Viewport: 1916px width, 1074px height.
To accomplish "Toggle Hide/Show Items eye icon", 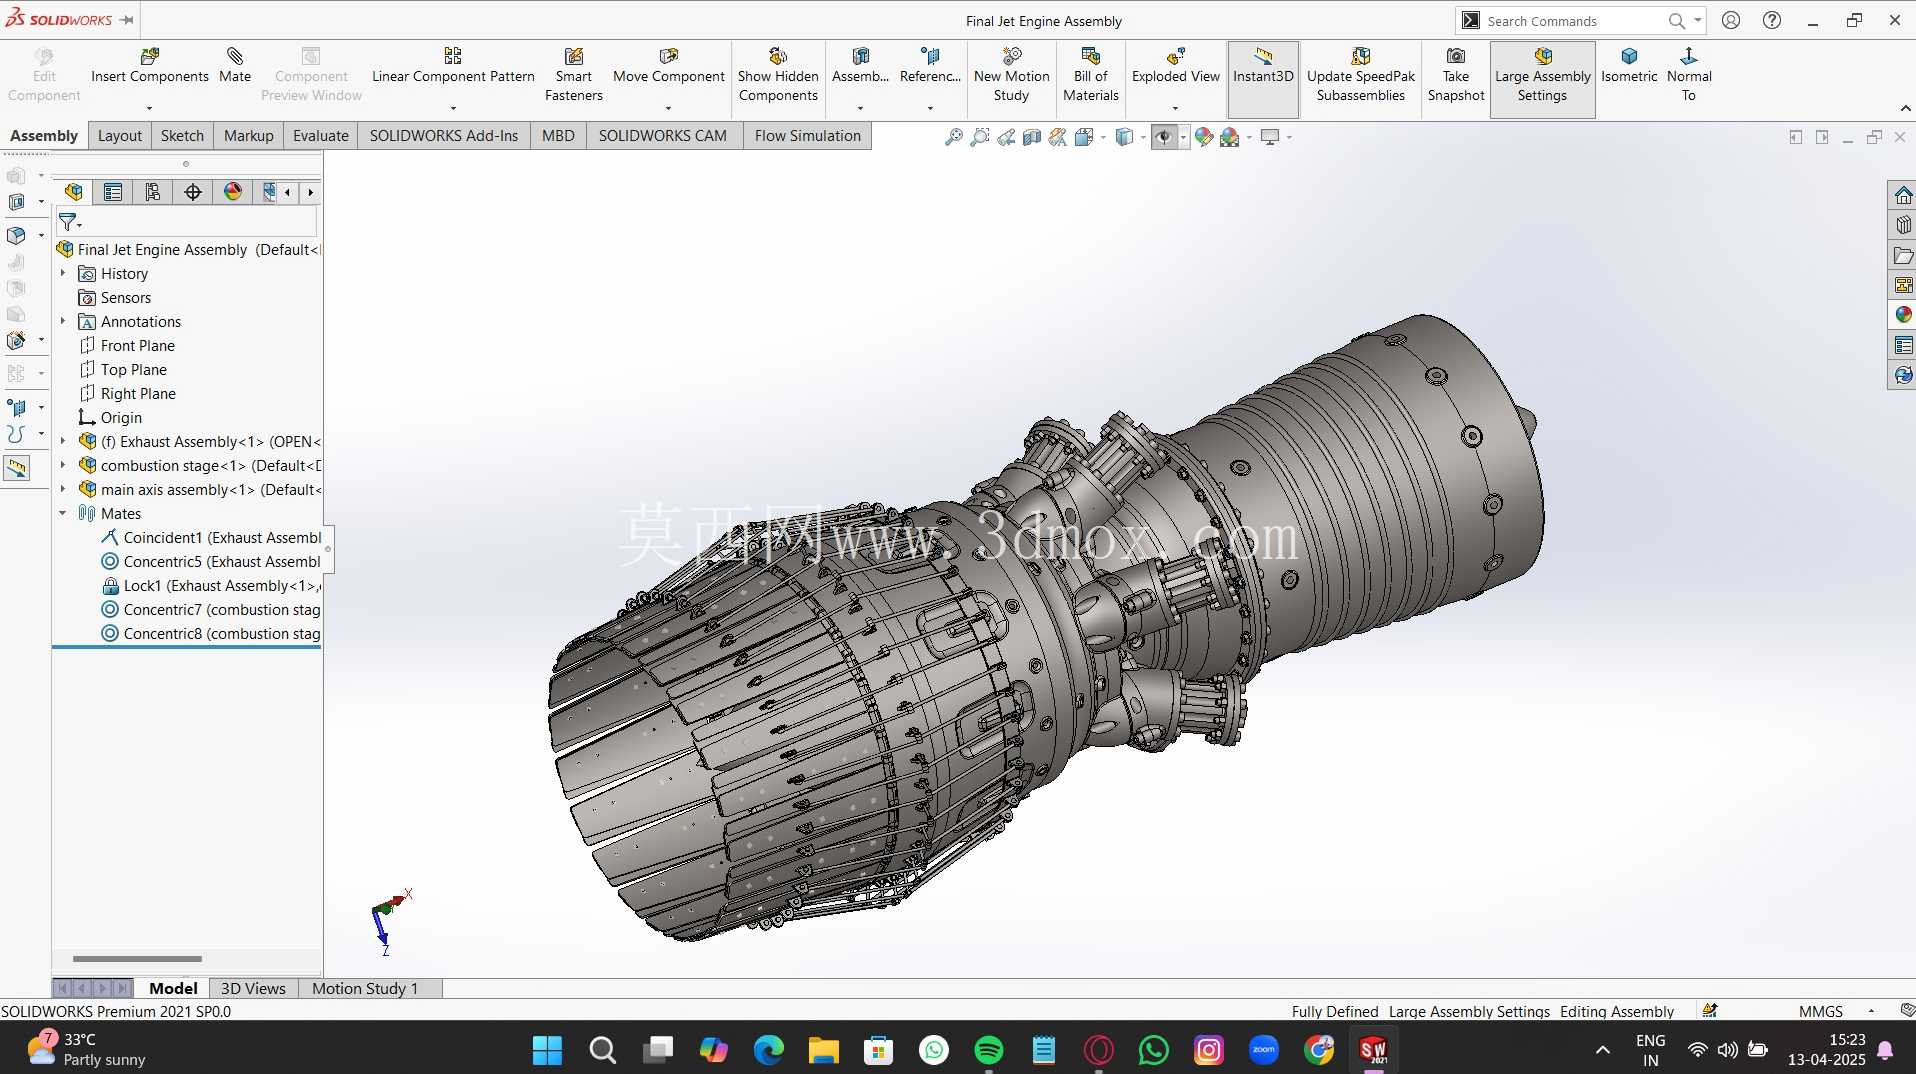I will point(1164,137).
